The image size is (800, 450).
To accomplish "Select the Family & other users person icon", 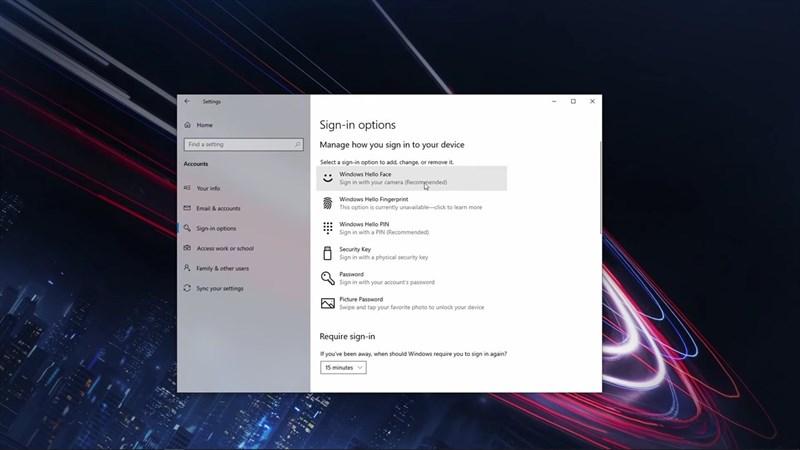I will coord(187,268).
